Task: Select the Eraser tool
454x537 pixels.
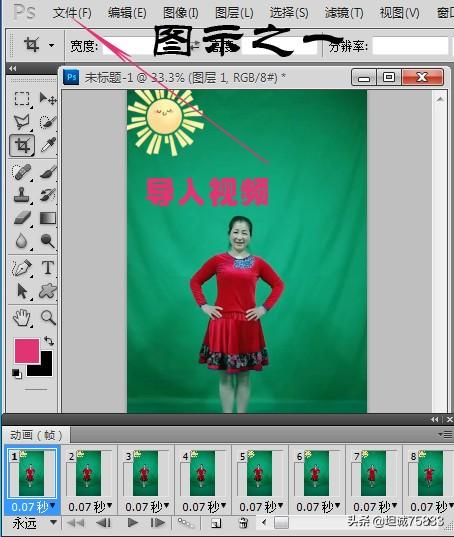Action: tap(22, 218)
